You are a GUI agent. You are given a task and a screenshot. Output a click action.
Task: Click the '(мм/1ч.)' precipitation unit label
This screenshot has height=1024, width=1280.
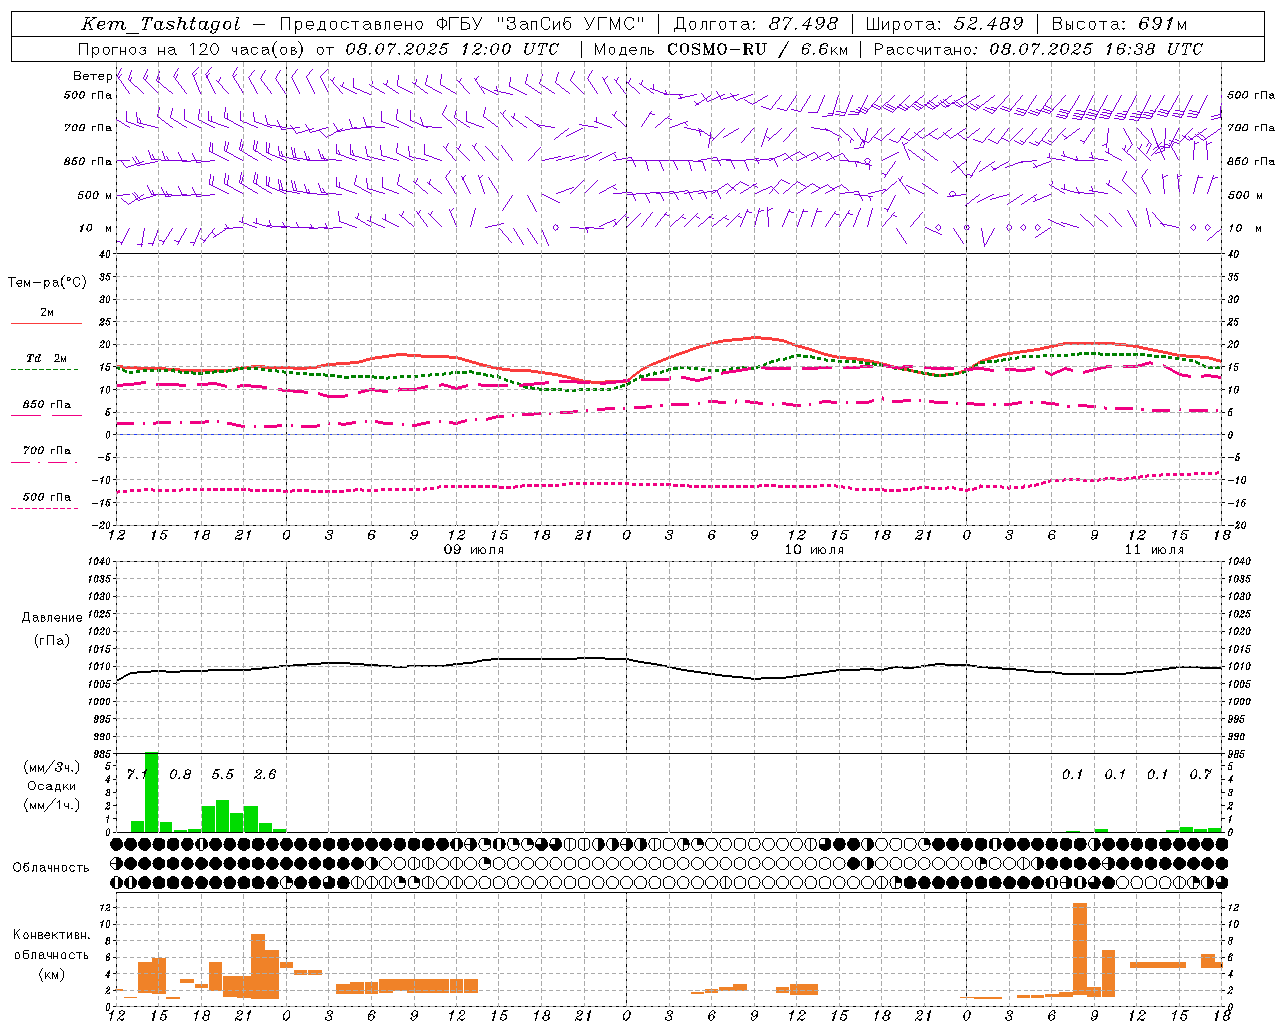pos(51,805)
